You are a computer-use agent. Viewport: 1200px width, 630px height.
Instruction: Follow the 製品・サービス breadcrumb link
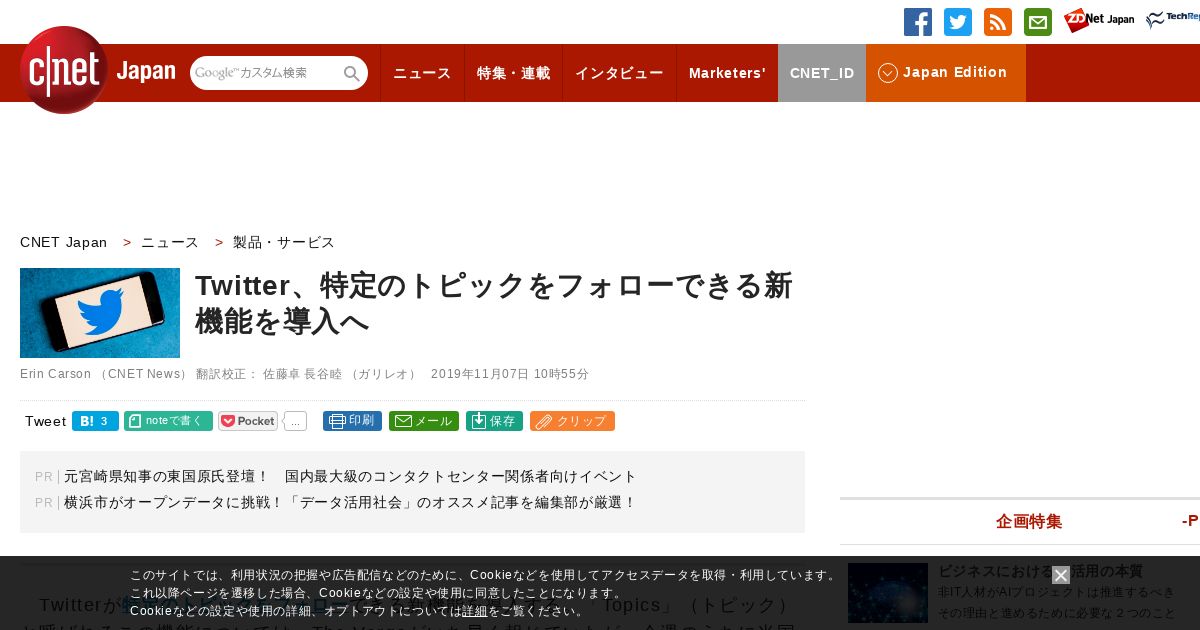click(284, 242)
